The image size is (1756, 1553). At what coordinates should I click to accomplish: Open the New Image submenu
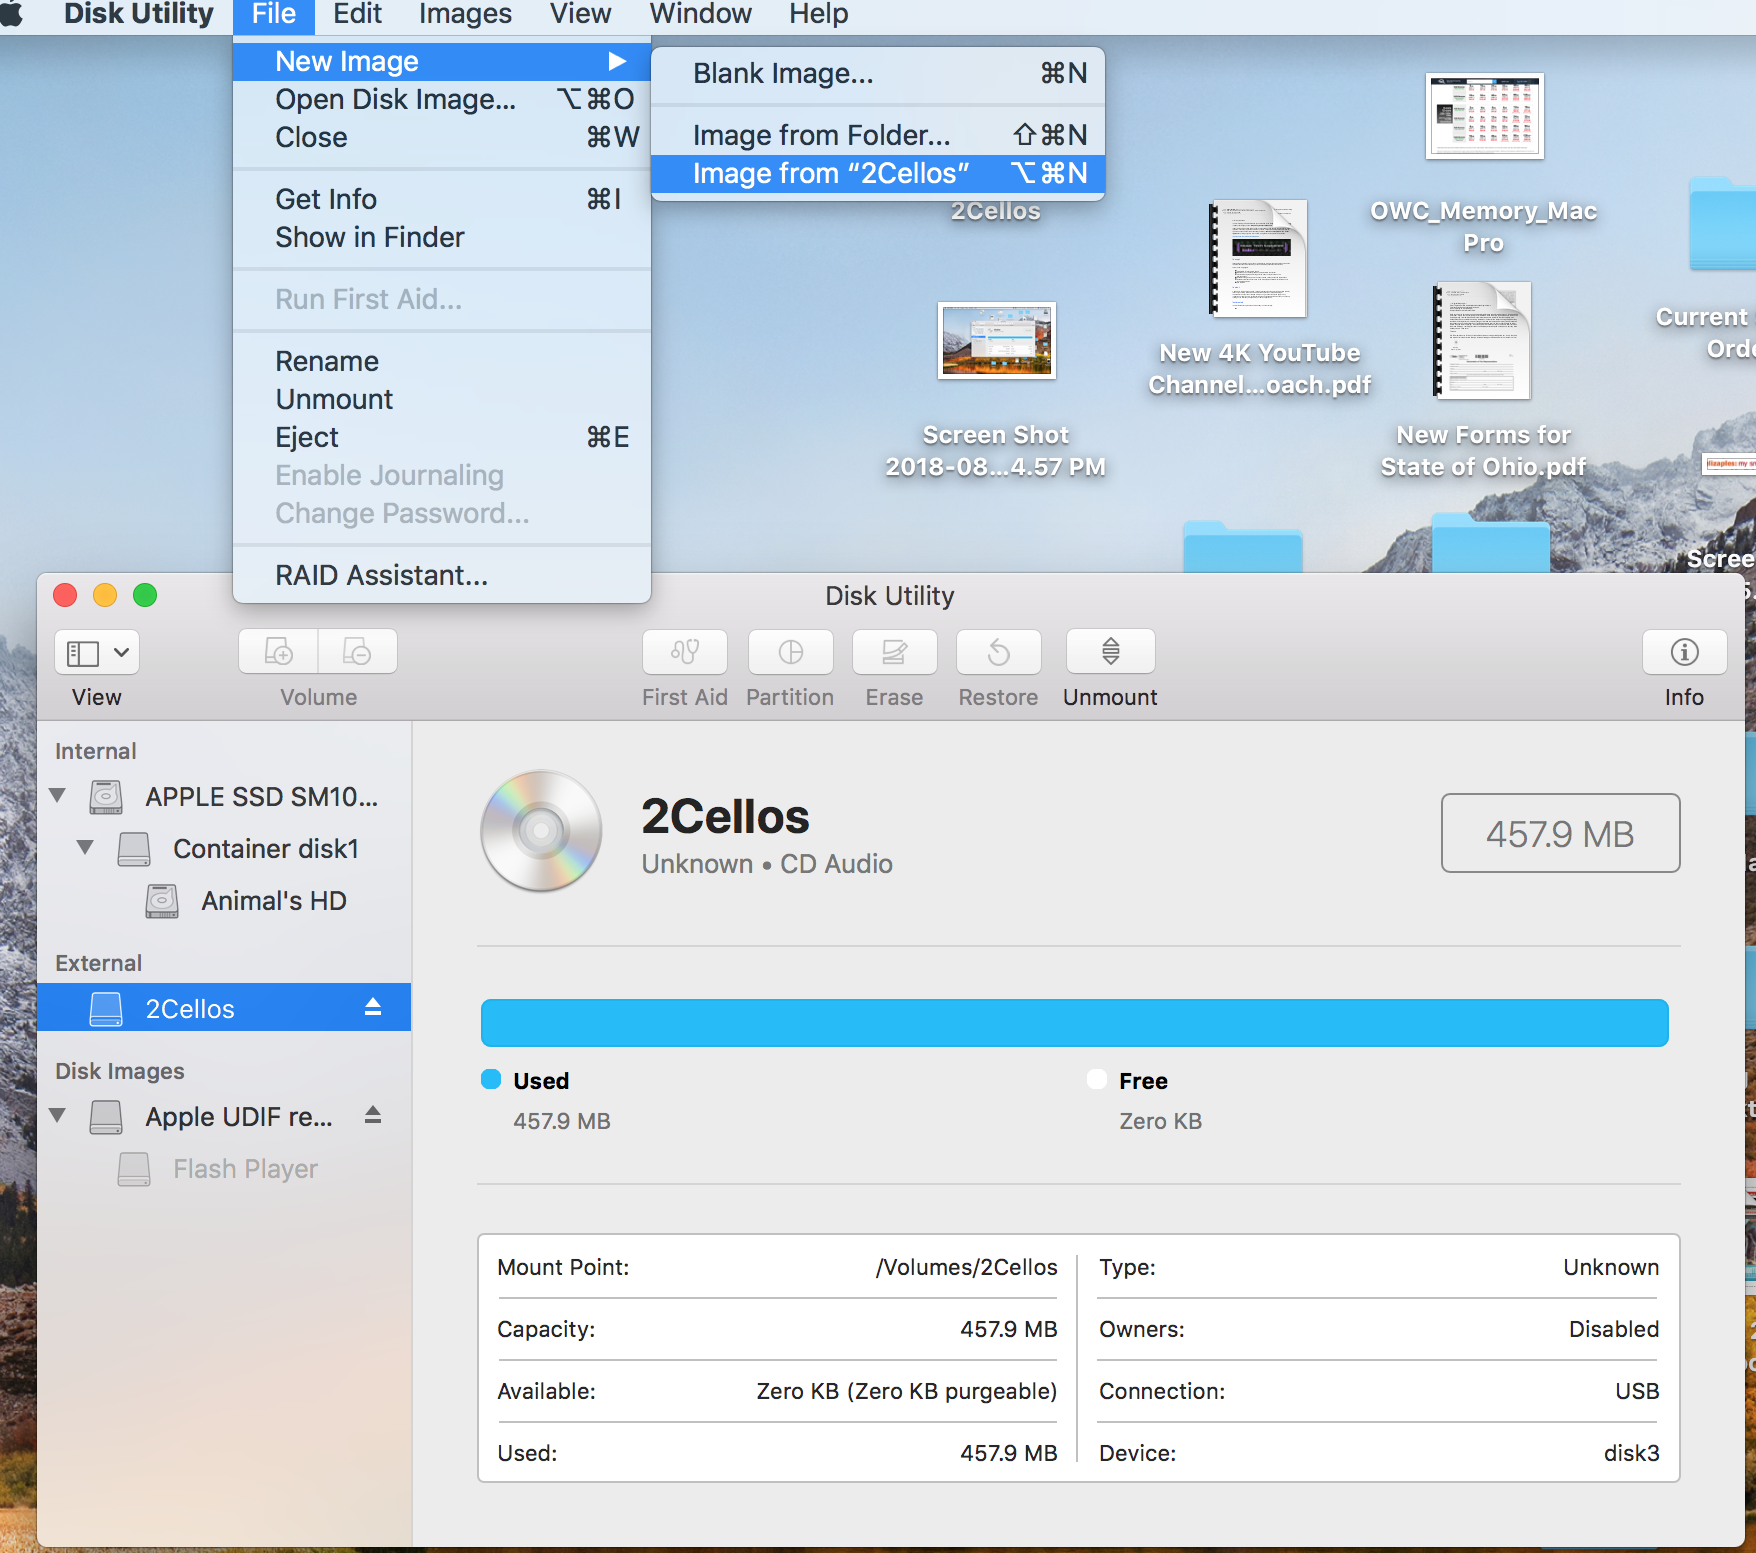pyautogui.click(x=442, y=62)
